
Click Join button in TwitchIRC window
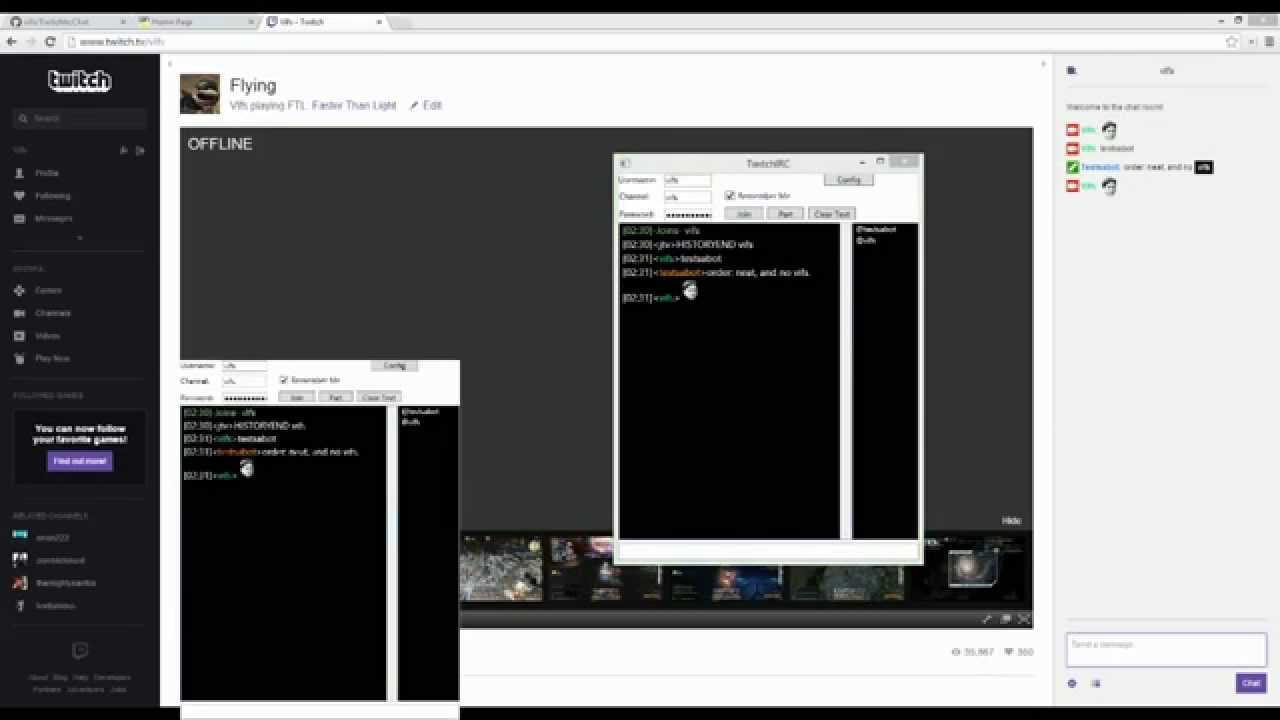tap(743, 214)
